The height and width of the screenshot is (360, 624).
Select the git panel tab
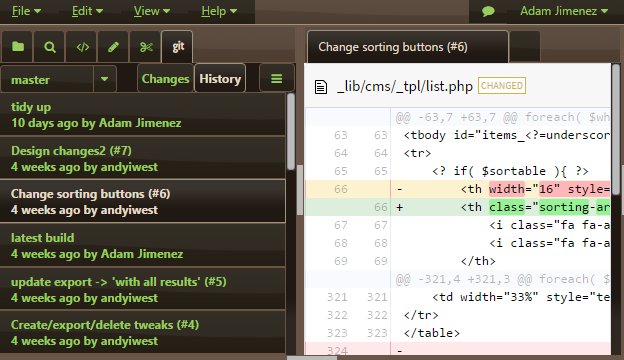click(x=177, y=47)
